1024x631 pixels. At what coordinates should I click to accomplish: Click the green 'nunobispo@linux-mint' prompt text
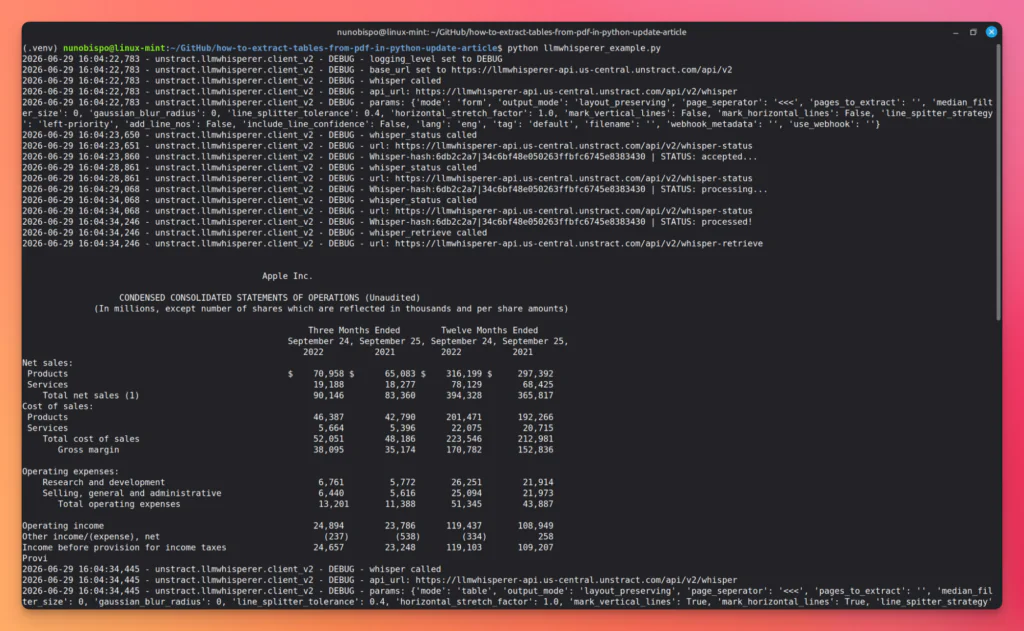pos(115,48)
